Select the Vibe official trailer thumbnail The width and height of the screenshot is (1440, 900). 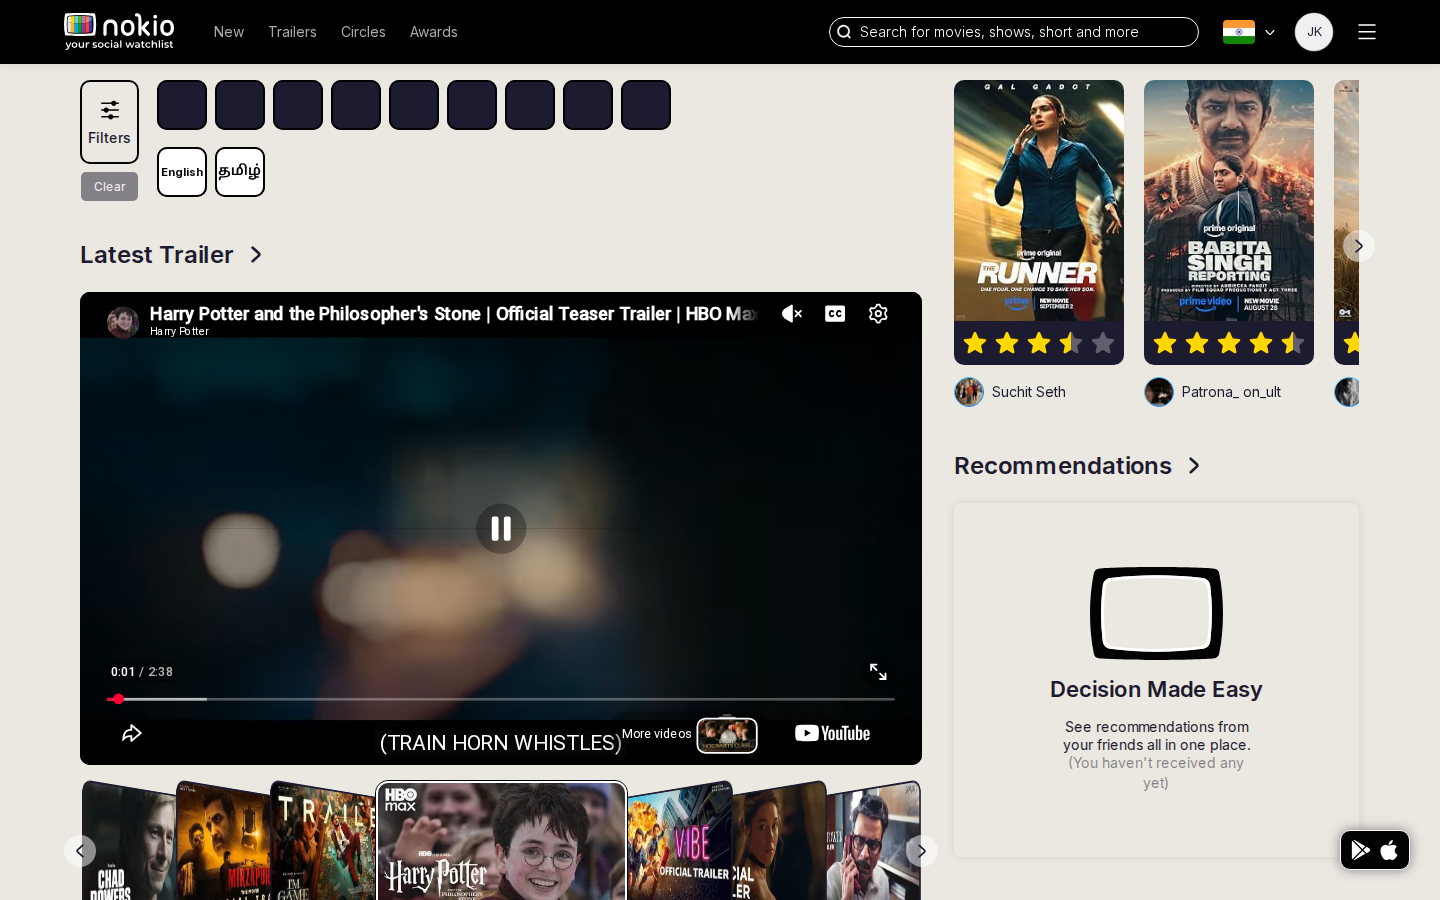click(x=680, y=842)
